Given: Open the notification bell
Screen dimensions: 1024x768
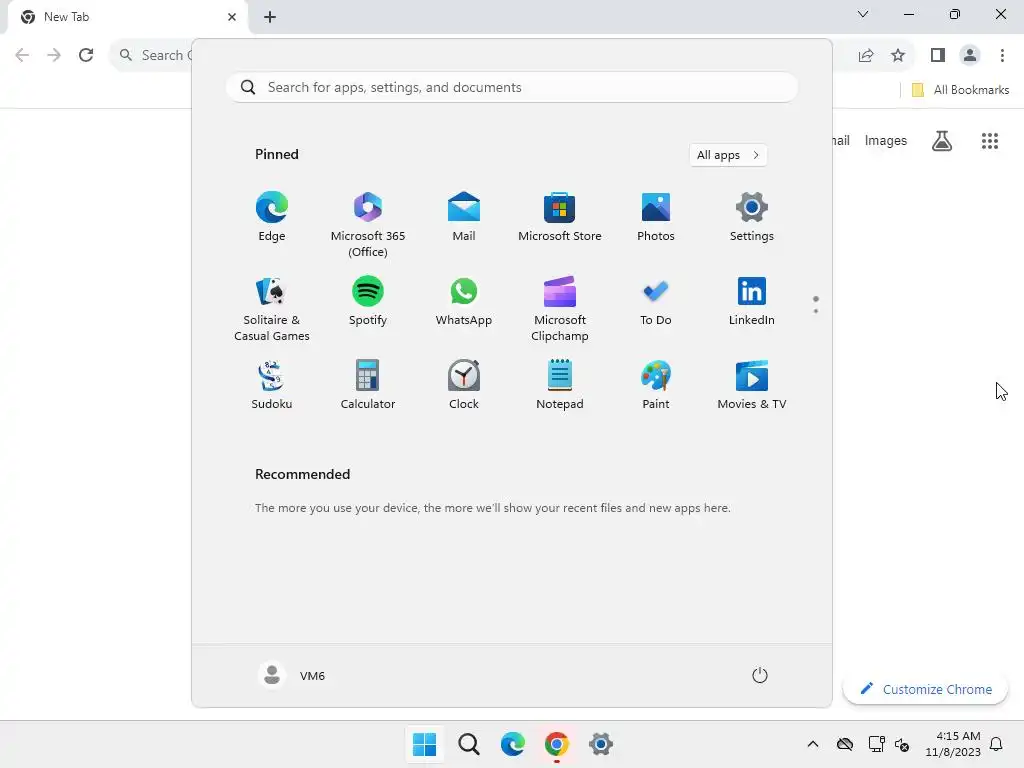Looking at the screenshot, I should 996,744.
